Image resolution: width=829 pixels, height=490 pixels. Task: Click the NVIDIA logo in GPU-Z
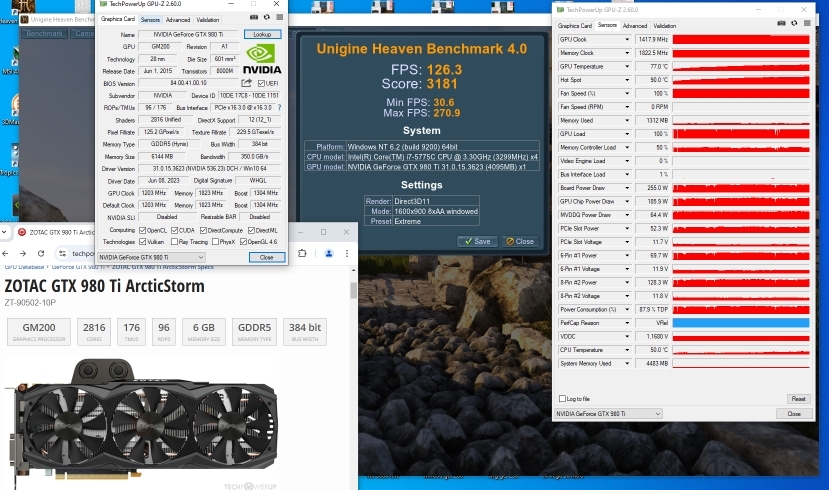pyautogui.click(x=262, y=59)
